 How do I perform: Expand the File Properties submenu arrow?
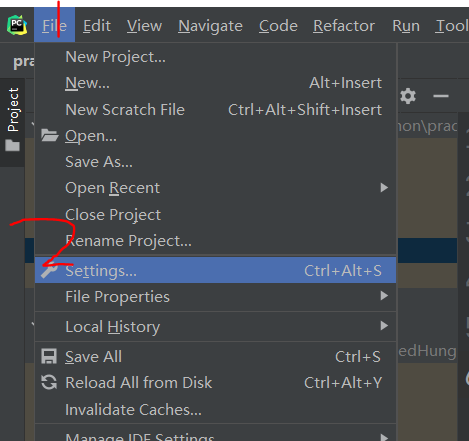[x=384, y=296]
